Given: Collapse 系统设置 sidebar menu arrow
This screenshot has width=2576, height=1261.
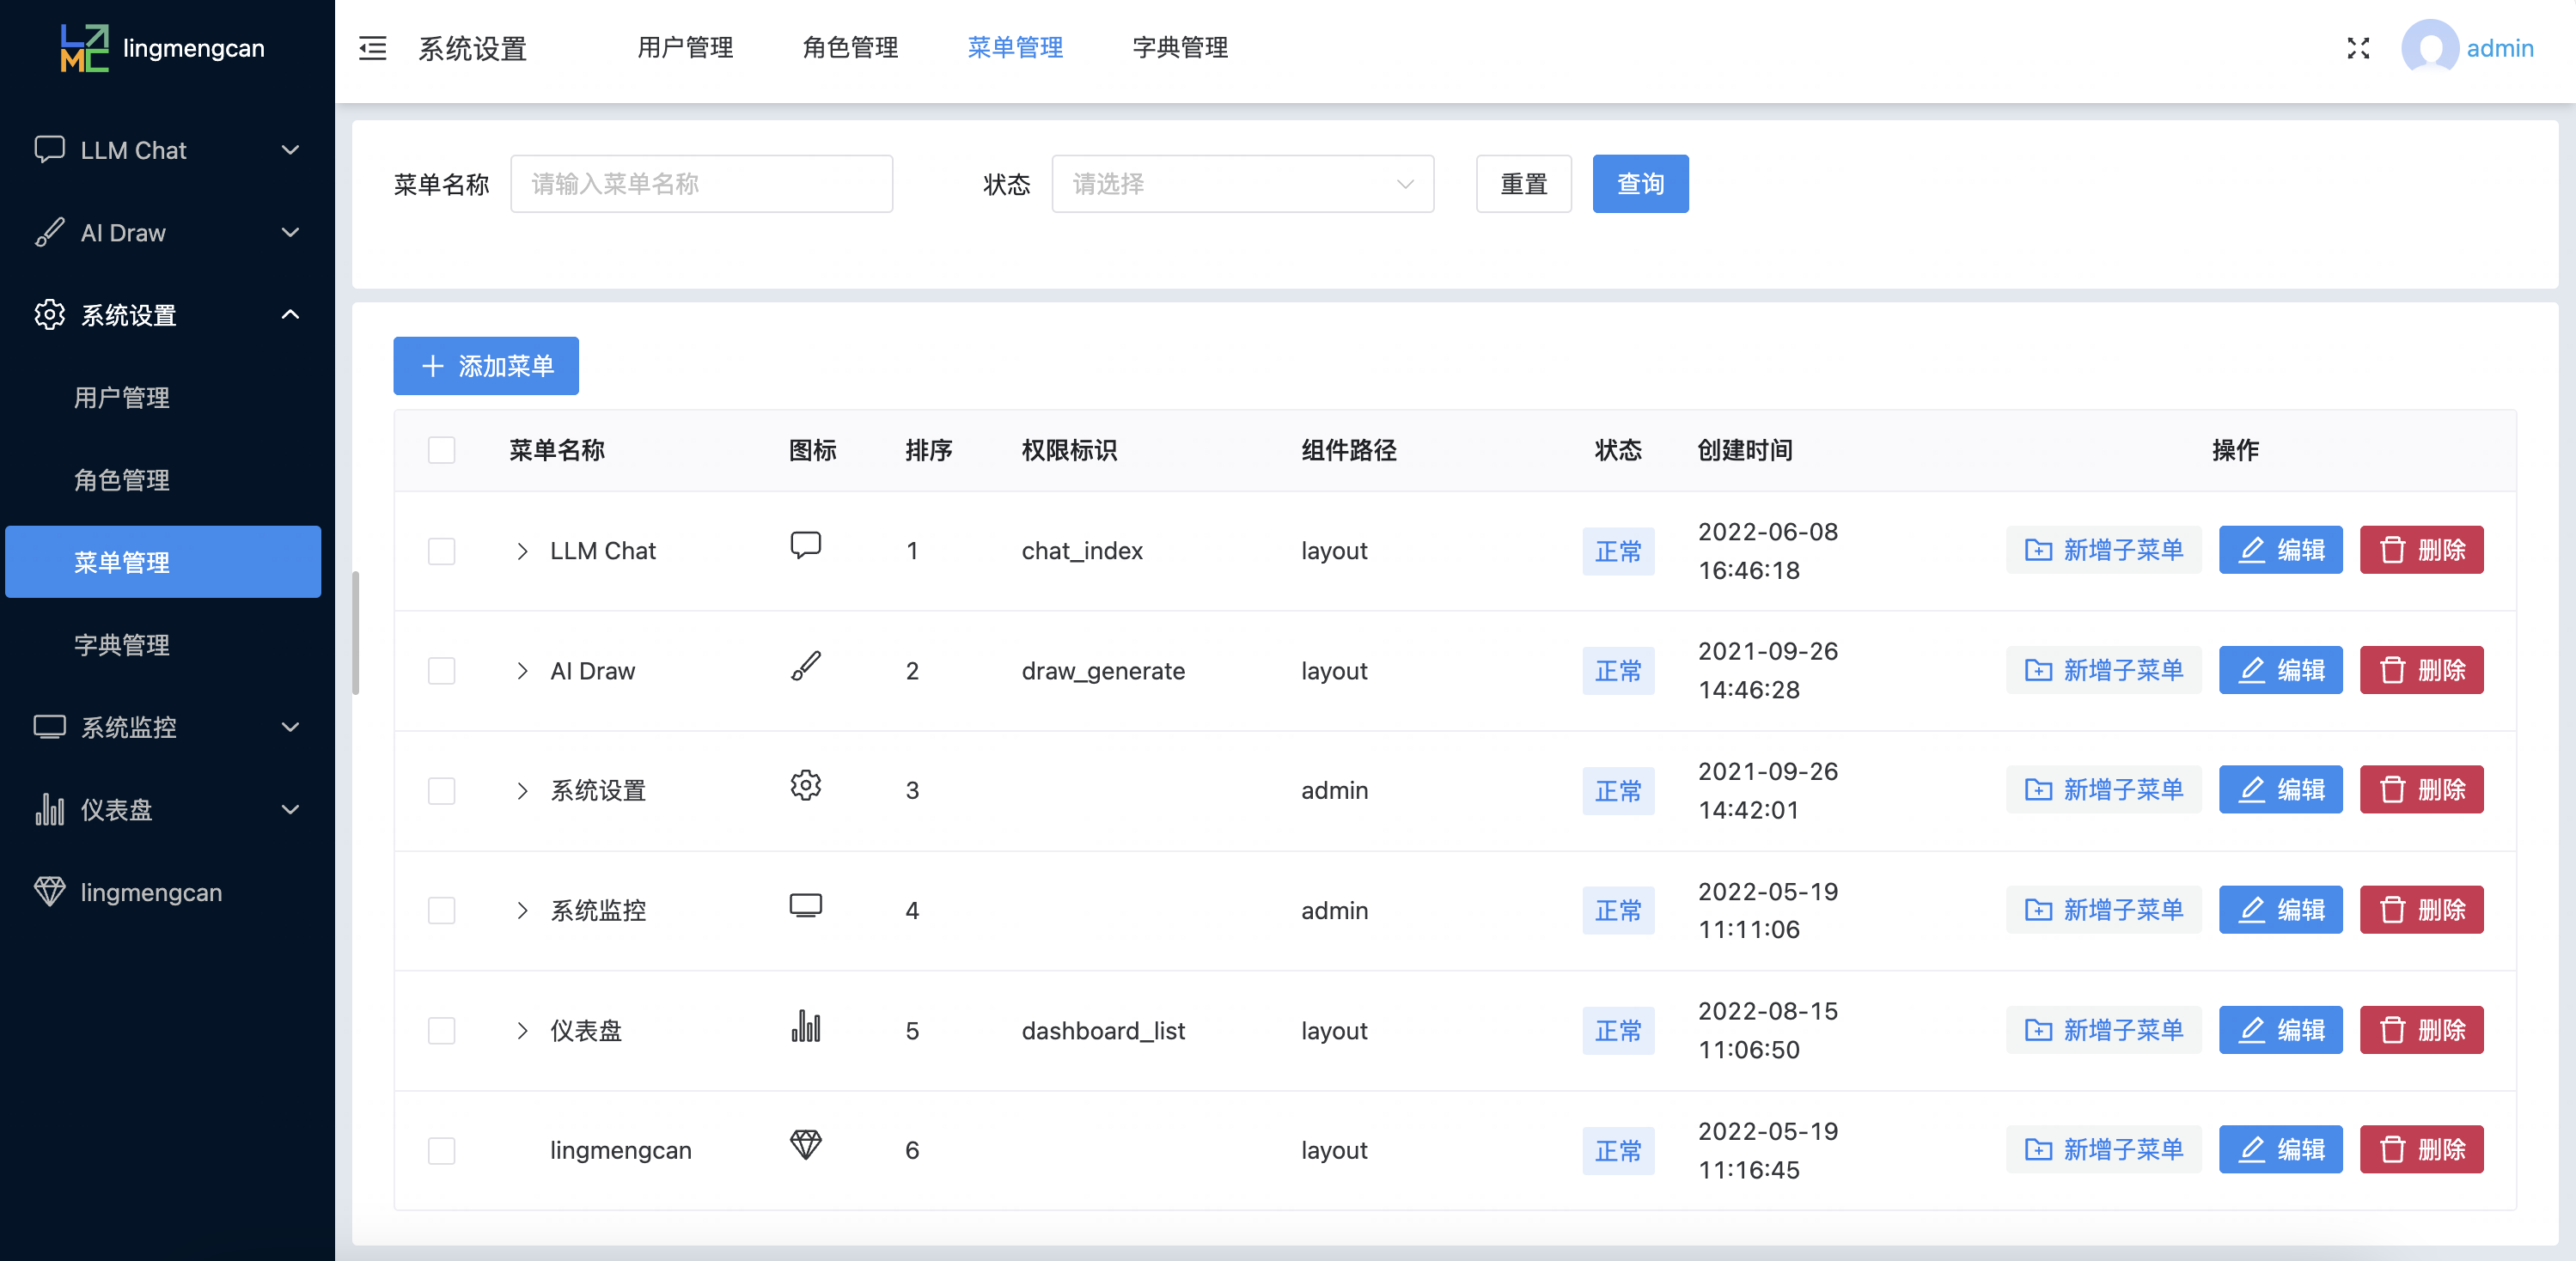Looking at the screenshot, I should 290,314.
